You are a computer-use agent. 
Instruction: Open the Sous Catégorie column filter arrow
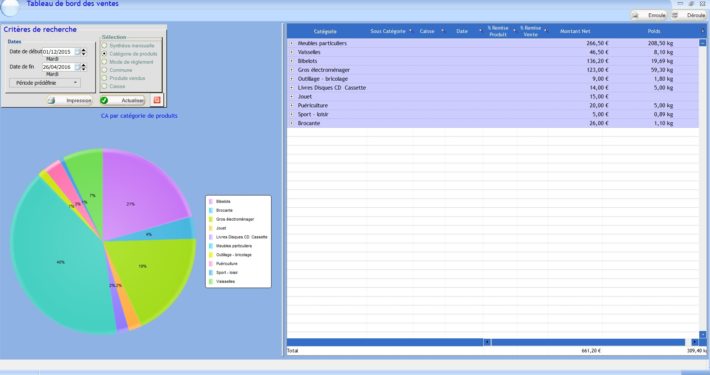point(410,31)
